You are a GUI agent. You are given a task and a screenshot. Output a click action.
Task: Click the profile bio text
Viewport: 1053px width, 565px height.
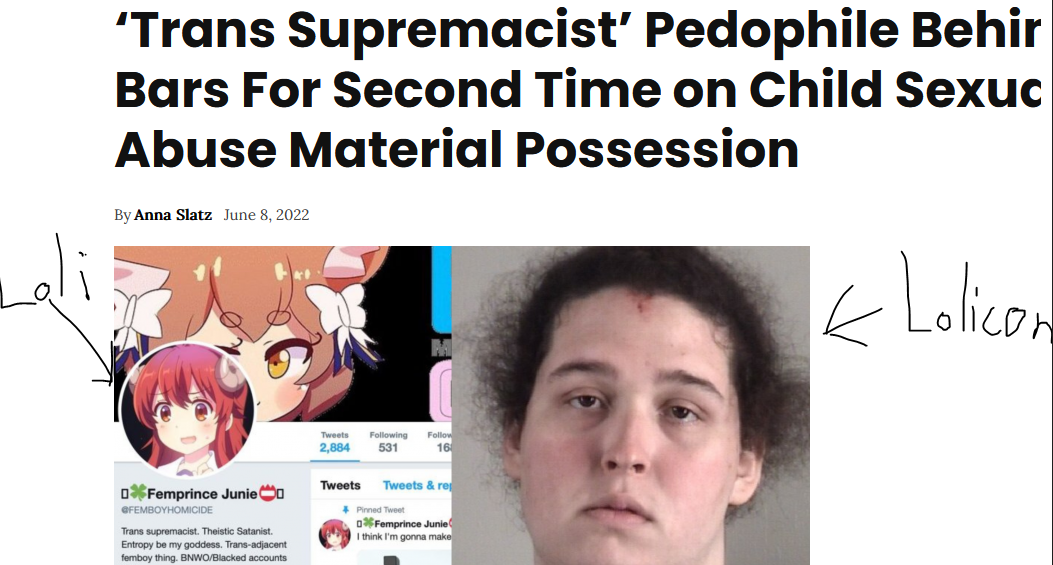[x=204, y=544]
